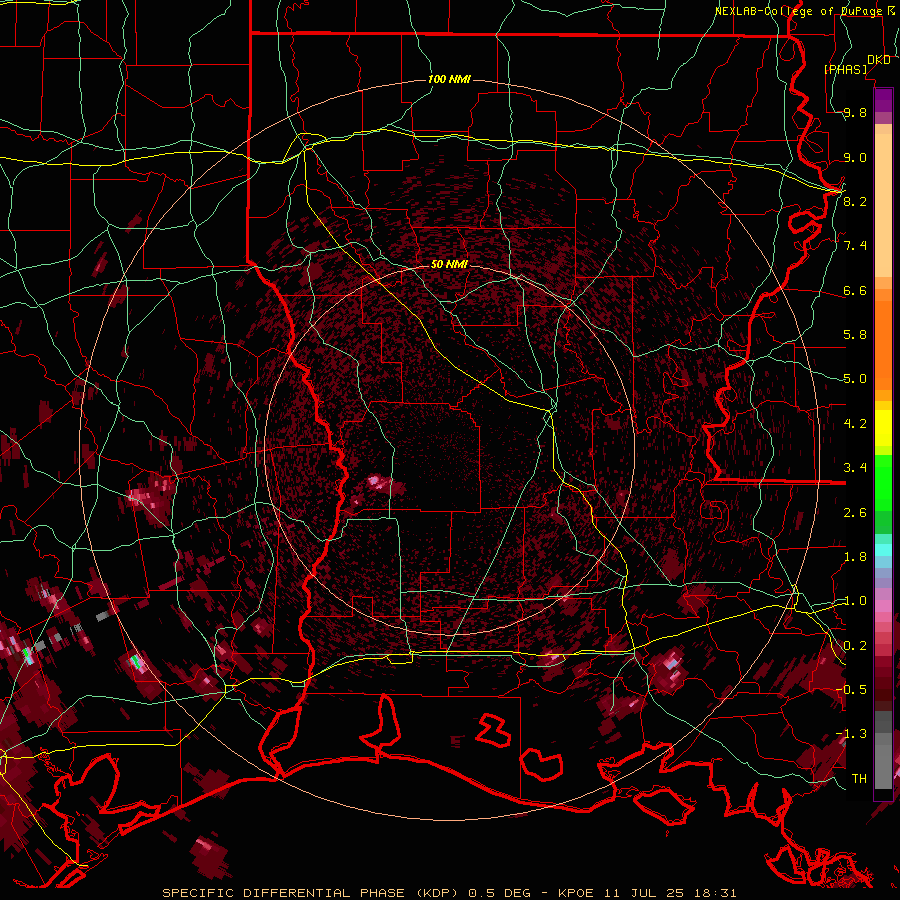The image size is (900, 900).
Task: Click the DKD label above the color scale
Action: [x=879, y=60]
